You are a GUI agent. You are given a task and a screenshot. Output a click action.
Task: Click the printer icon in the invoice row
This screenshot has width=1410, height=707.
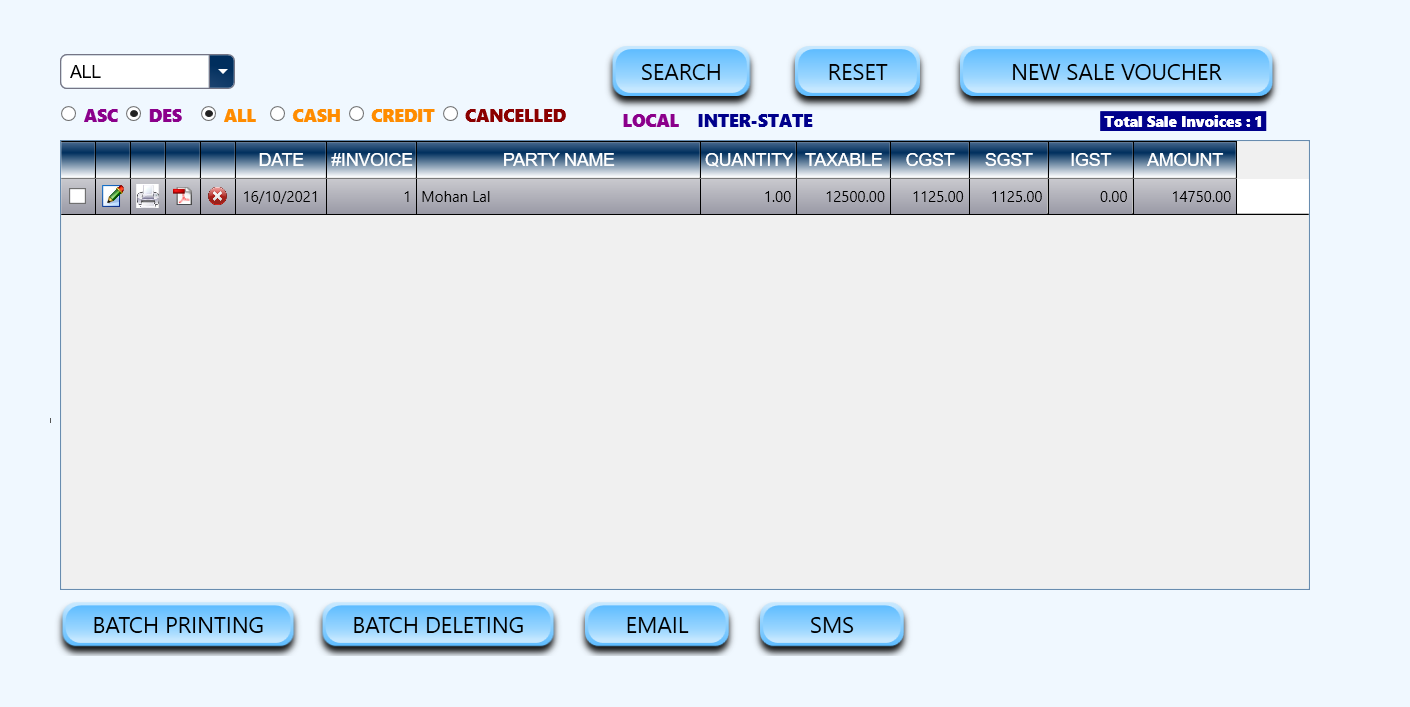(148, 197)
